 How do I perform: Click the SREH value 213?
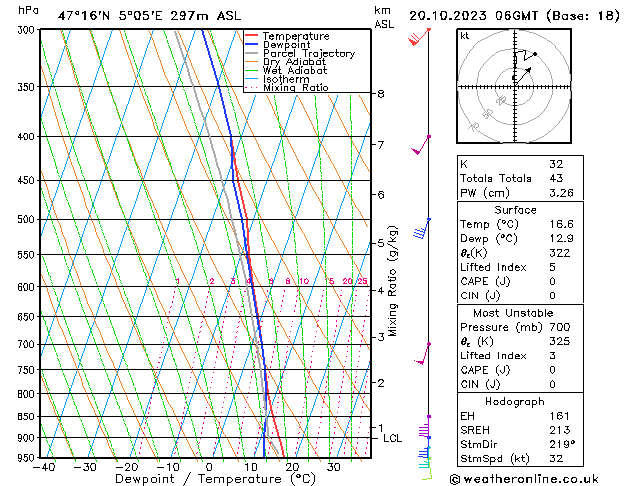tap(560, 430)
